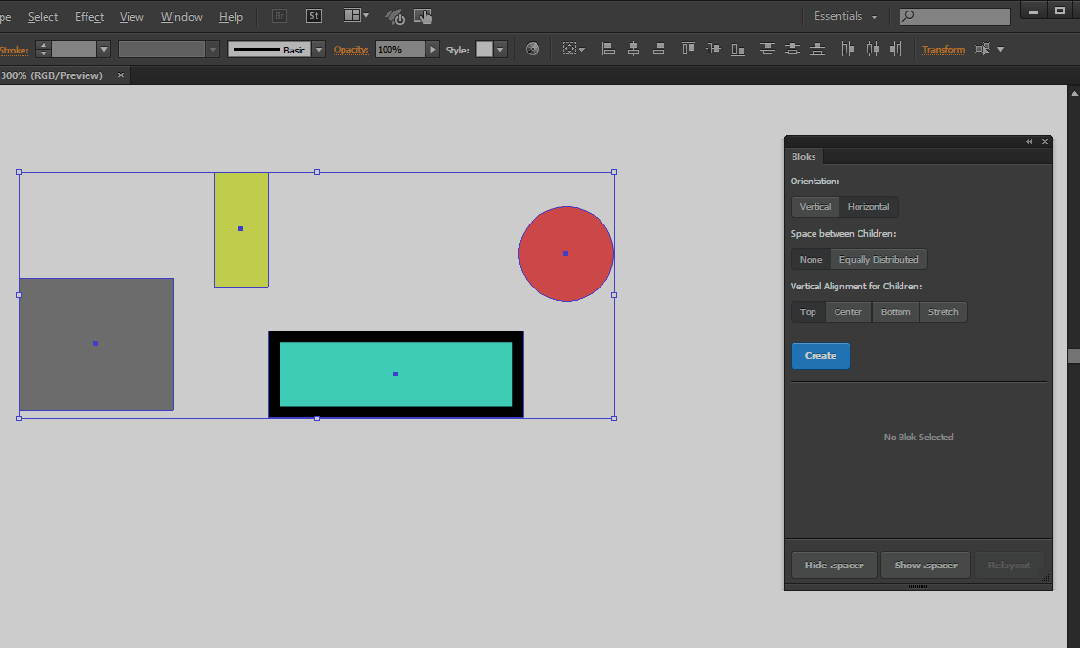Select the red circle on canvas
Screen dimensions: 1080x648
[x=565, y=254]
